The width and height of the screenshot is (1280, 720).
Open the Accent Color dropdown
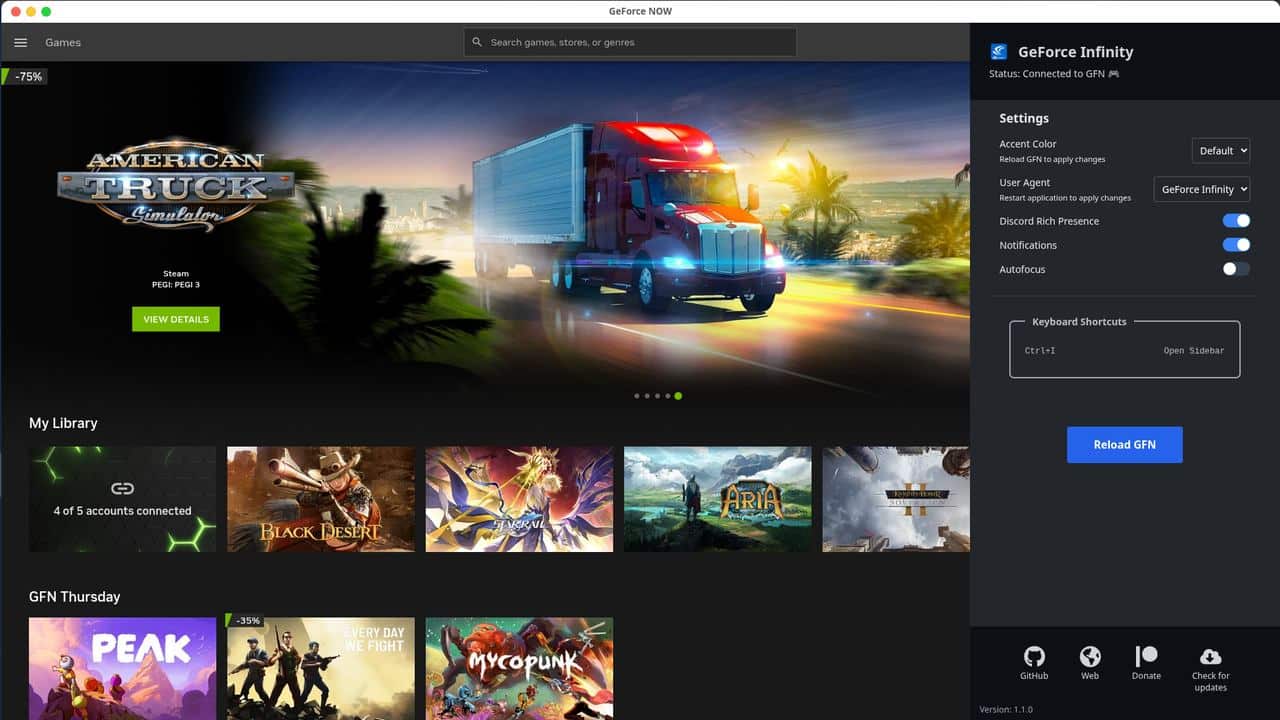pyautogui.click(x=1221, y=150)
